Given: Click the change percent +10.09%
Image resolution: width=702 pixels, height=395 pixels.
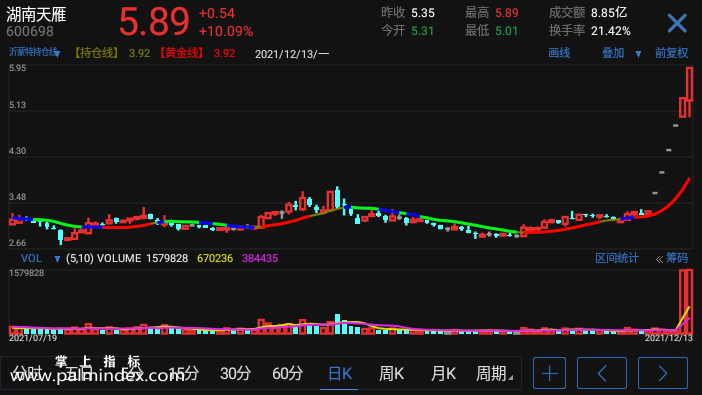Looking at the screenshot, I should pyautogui.click(x=226, y=31).
